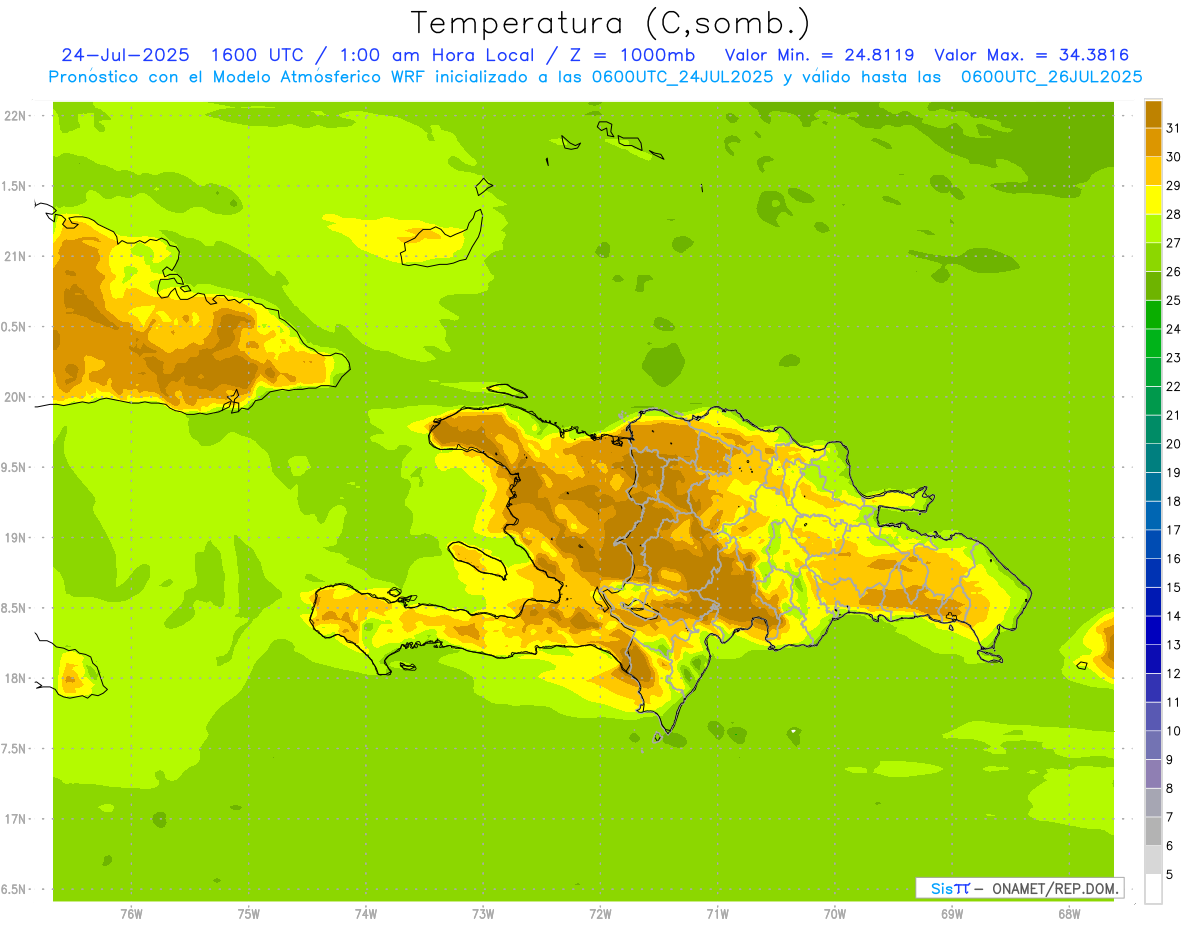Image resolution: width=1200 pixels, height=927 pixels.
Task: Click the color bar label "15"
Action: coord(1174,587)
